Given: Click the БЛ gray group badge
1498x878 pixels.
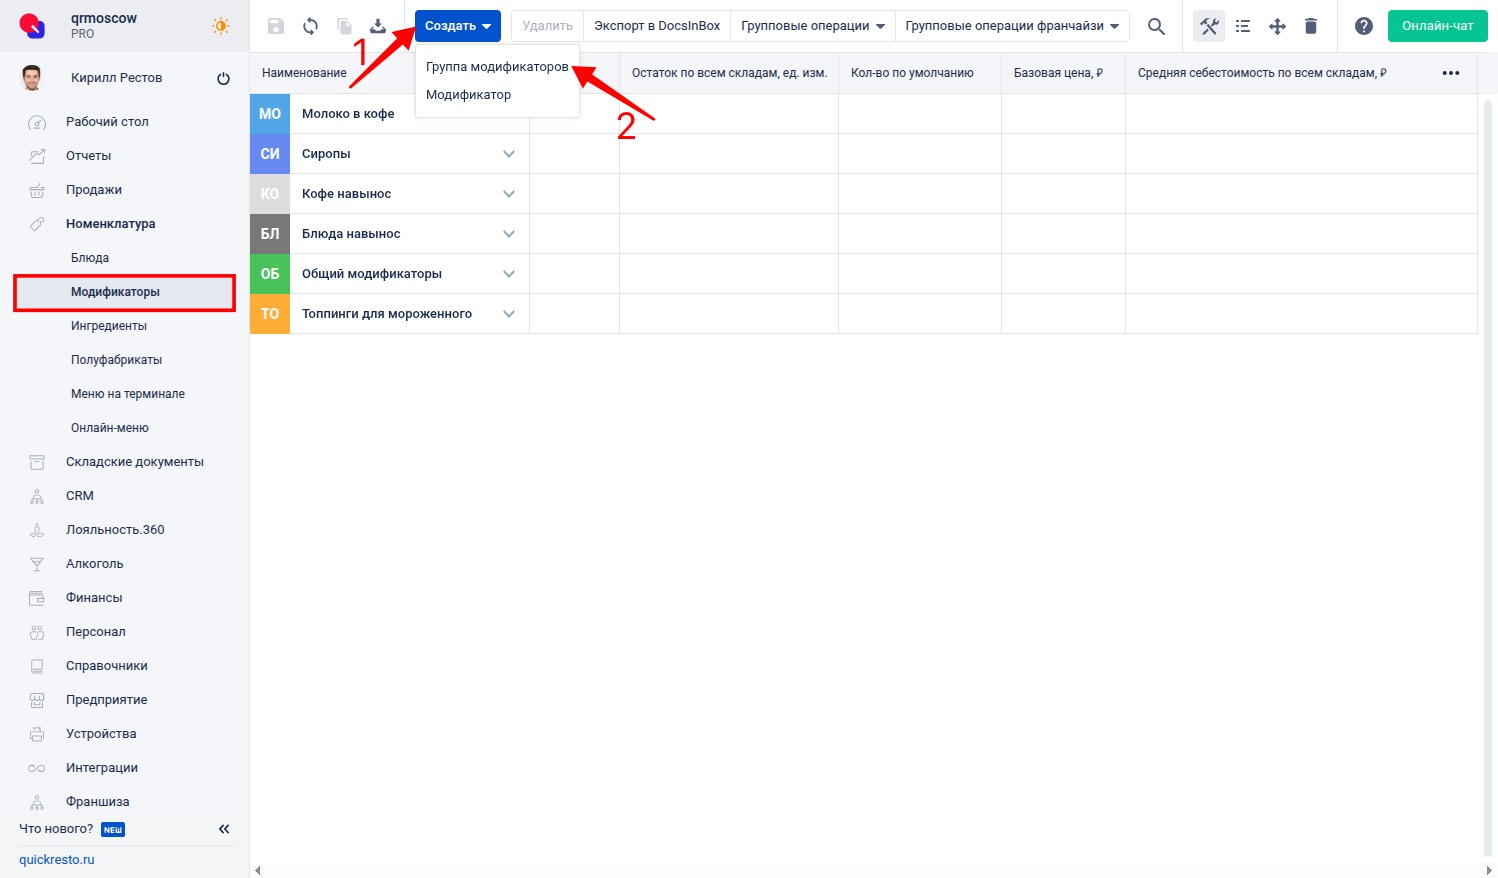Looking at the screenshot, I should (x=270, y=234).
